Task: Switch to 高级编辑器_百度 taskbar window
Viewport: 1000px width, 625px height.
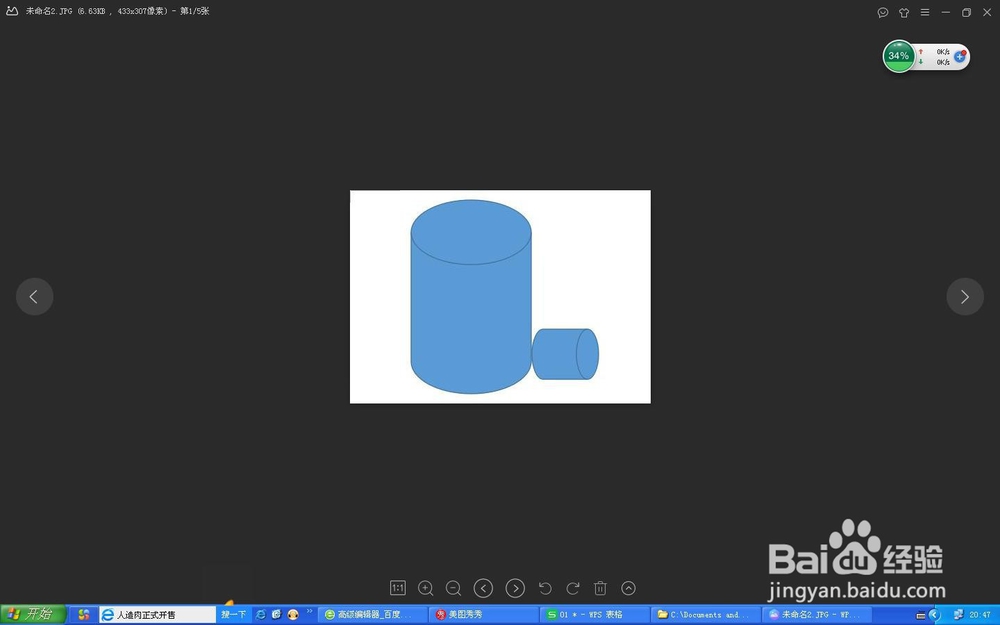Action: coord(372,615)
